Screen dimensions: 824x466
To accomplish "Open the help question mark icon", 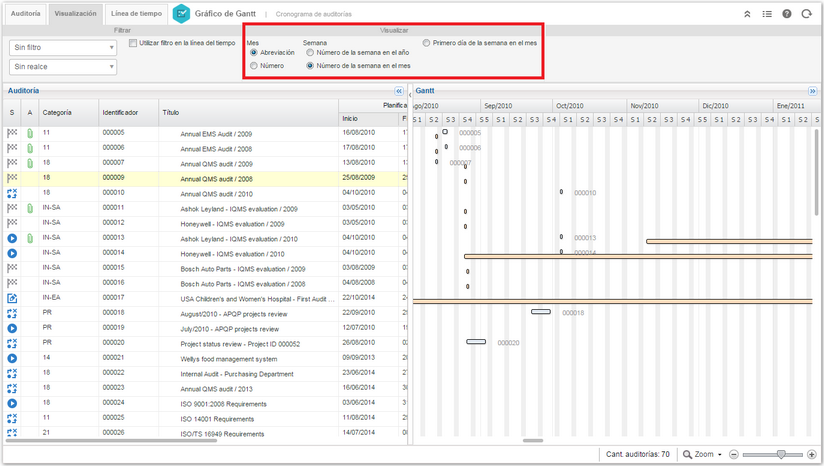I will 787,14.
